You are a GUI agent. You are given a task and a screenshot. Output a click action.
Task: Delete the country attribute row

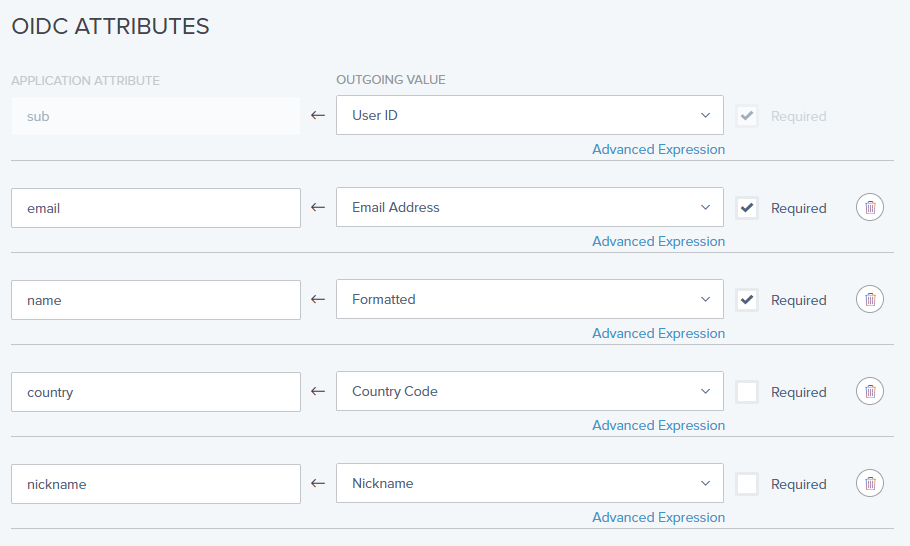click(869, 391)
